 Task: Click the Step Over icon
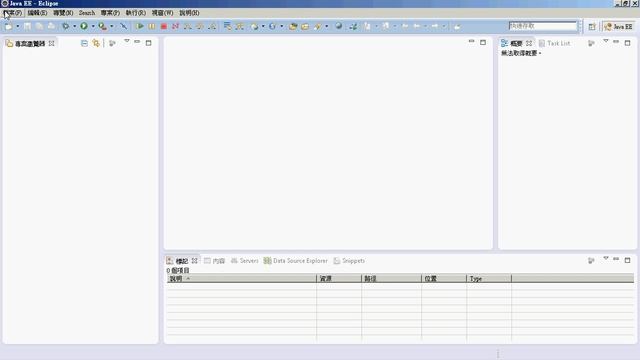coord(200,27)
